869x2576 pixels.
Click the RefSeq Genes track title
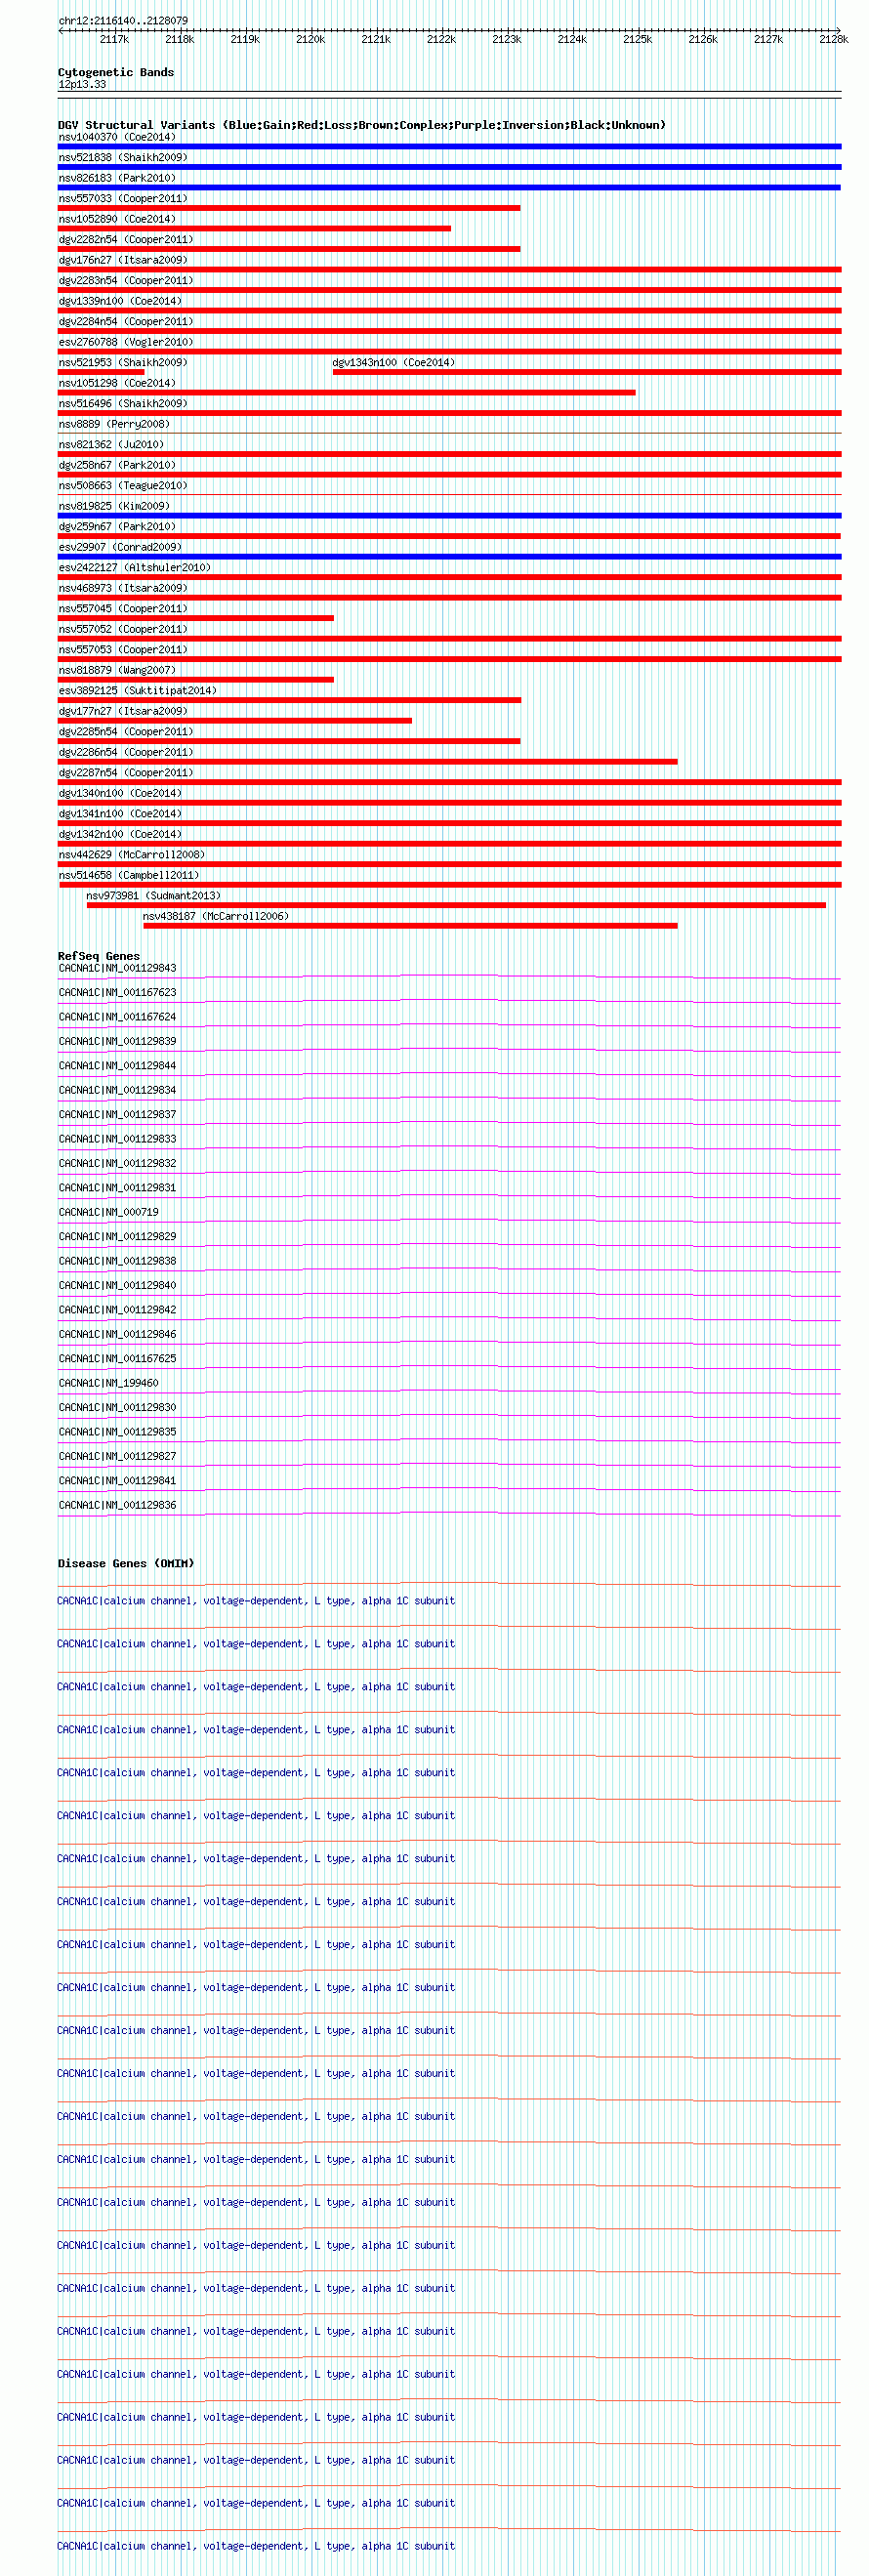coord(99,956)
